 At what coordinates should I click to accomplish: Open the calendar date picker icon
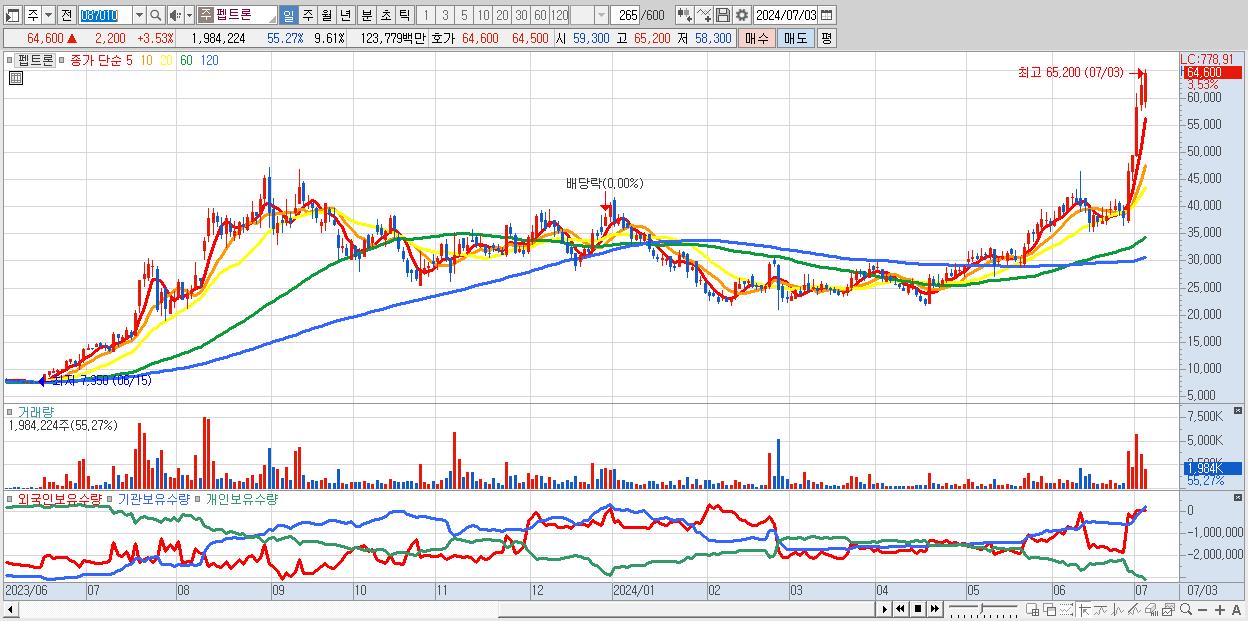click(x=827, y=15)
